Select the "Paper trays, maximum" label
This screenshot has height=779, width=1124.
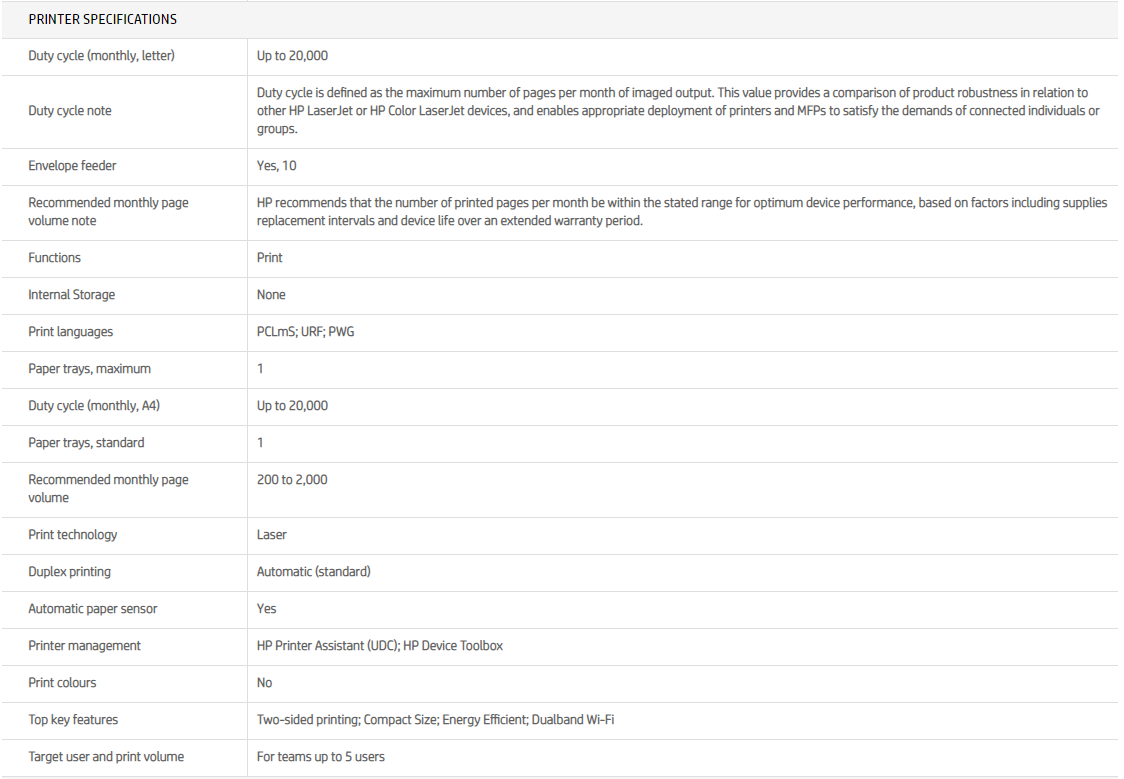tap(90, 369)
